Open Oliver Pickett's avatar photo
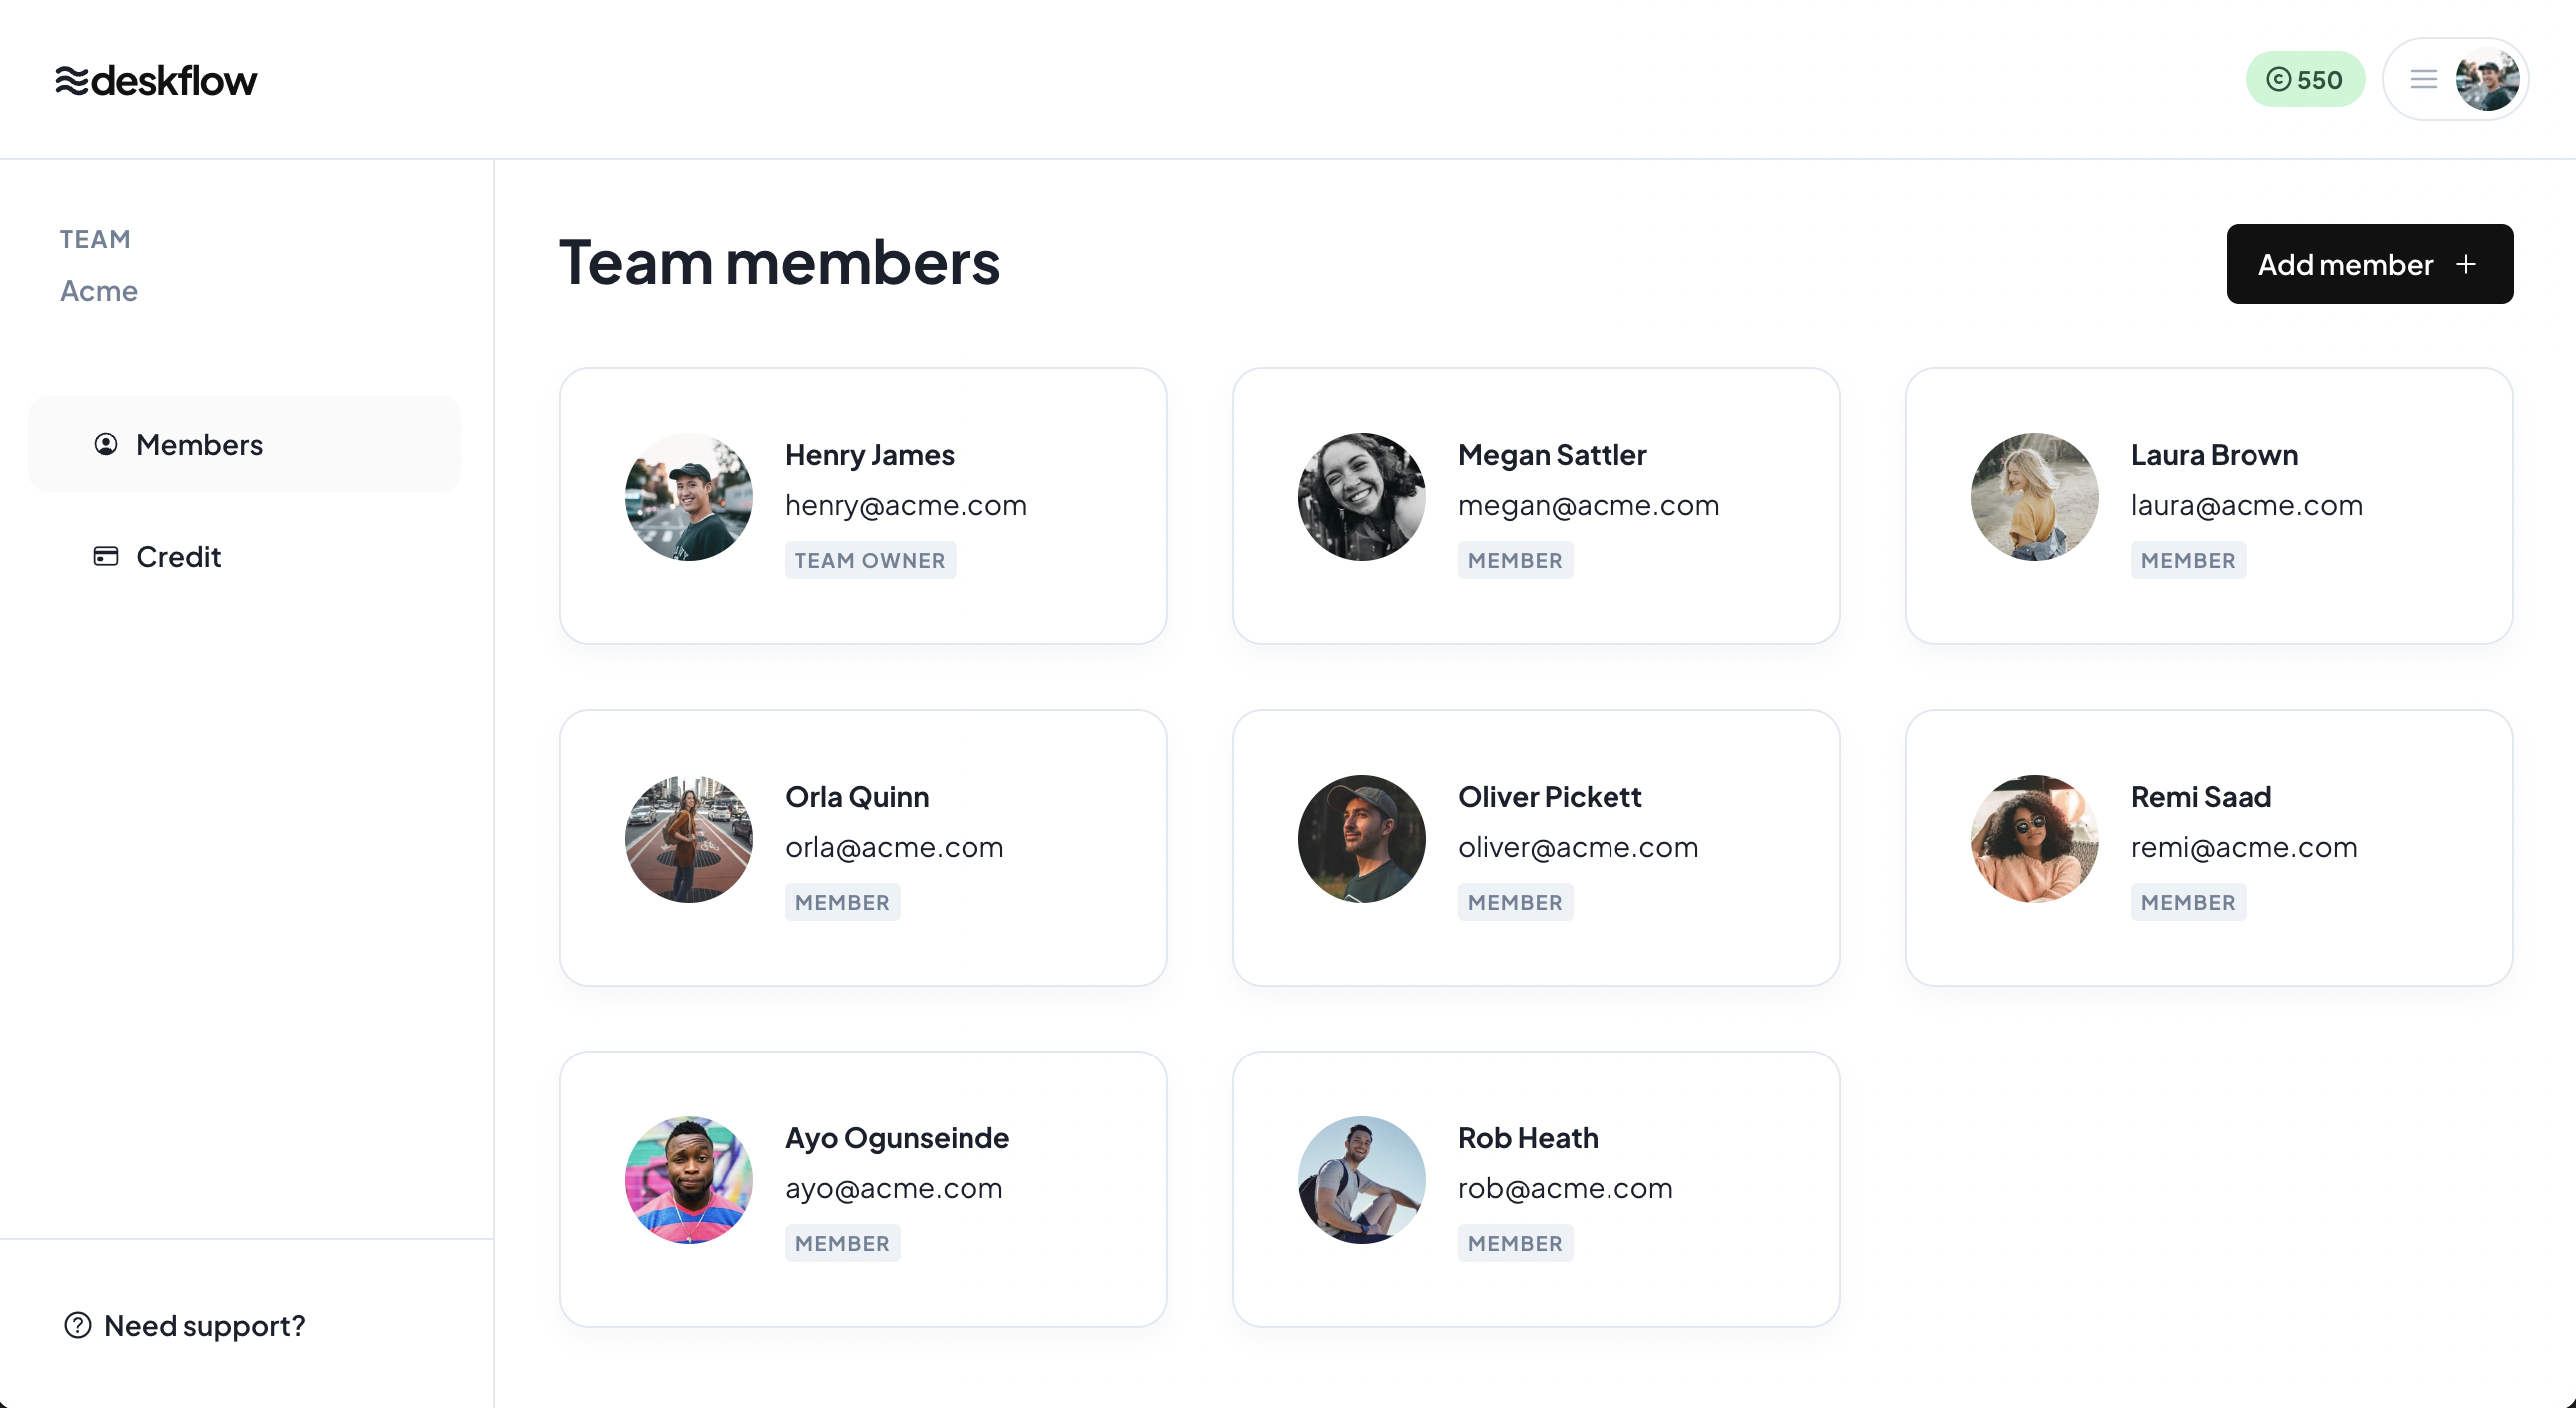Screen dimensions: 2576x1408 (1361, 838)
